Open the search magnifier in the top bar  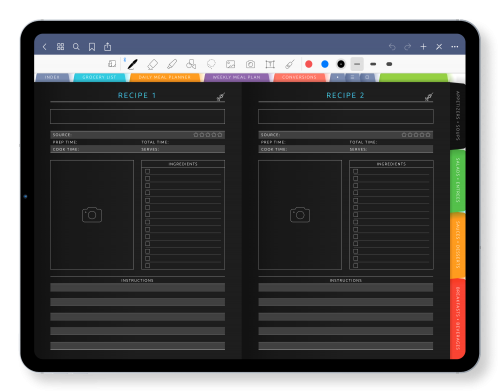coord(76,47)
